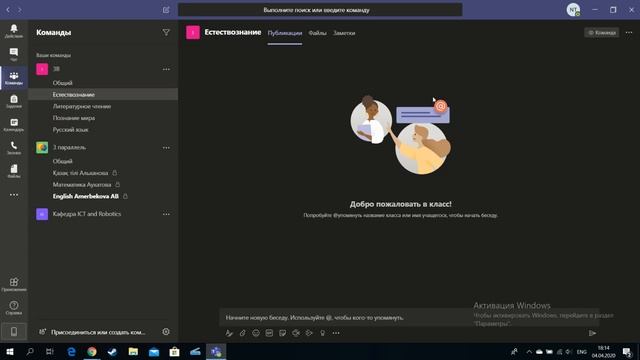The width and height of the screenshot is (640, 360).
Task: Click the Praise badge icon
Action: (322, 333)
